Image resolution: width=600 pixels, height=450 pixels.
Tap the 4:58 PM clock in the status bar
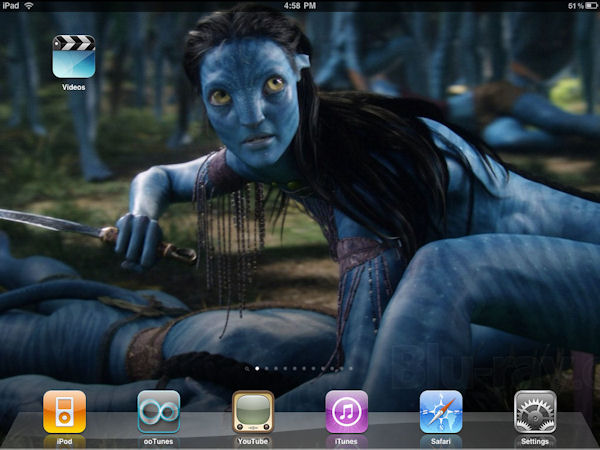[x=300, y=6]
